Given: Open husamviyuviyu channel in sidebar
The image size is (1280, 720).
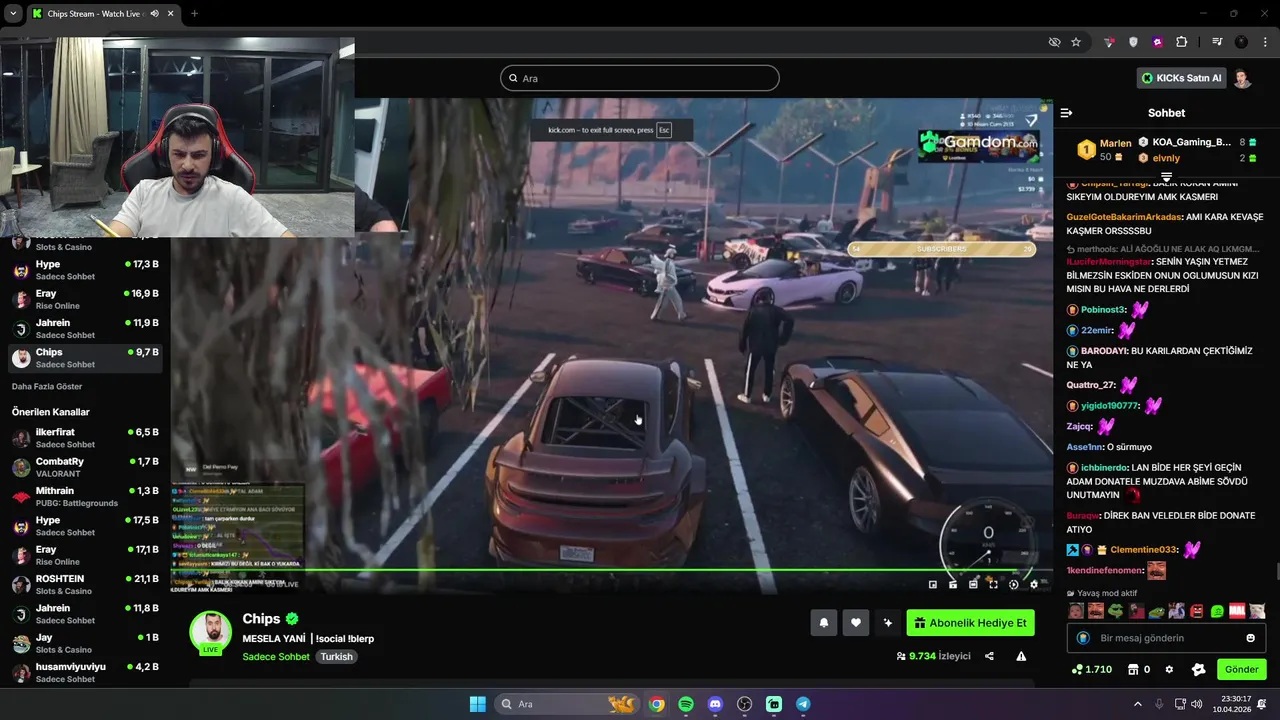Looking at the screenshot, I should [85, 672].
